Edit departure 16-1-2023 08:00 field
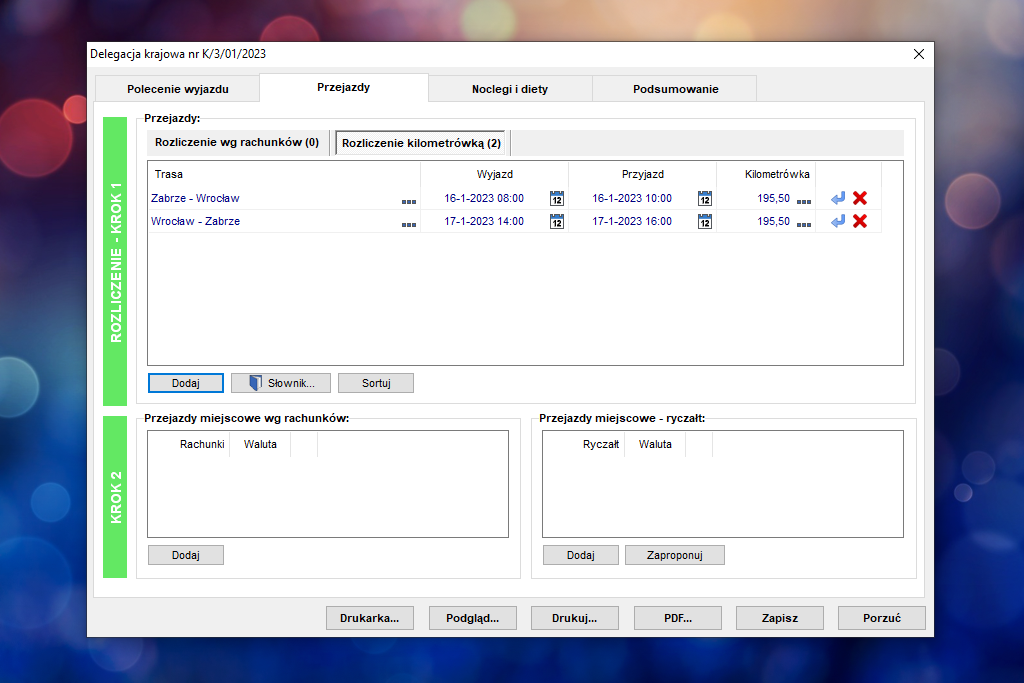The image size is (1024, 683). coord(484,198)
